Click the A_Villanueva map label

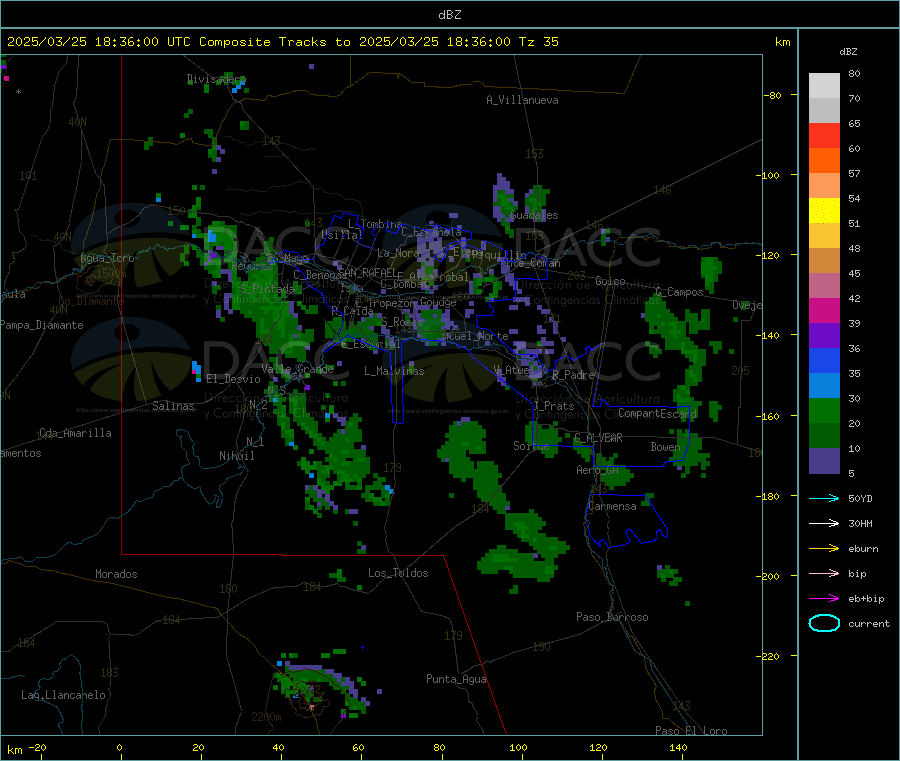[522, 100]
